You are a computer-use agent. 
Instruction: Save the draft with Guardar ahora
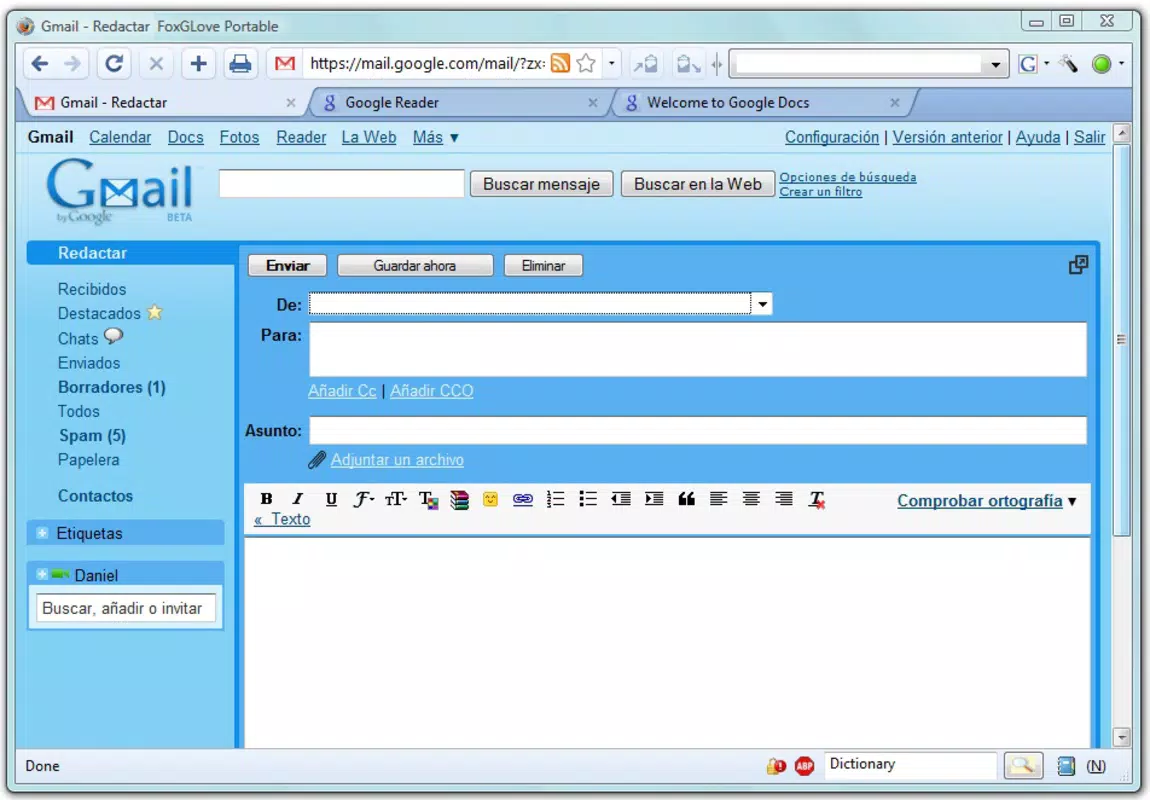tap(414, 265)
